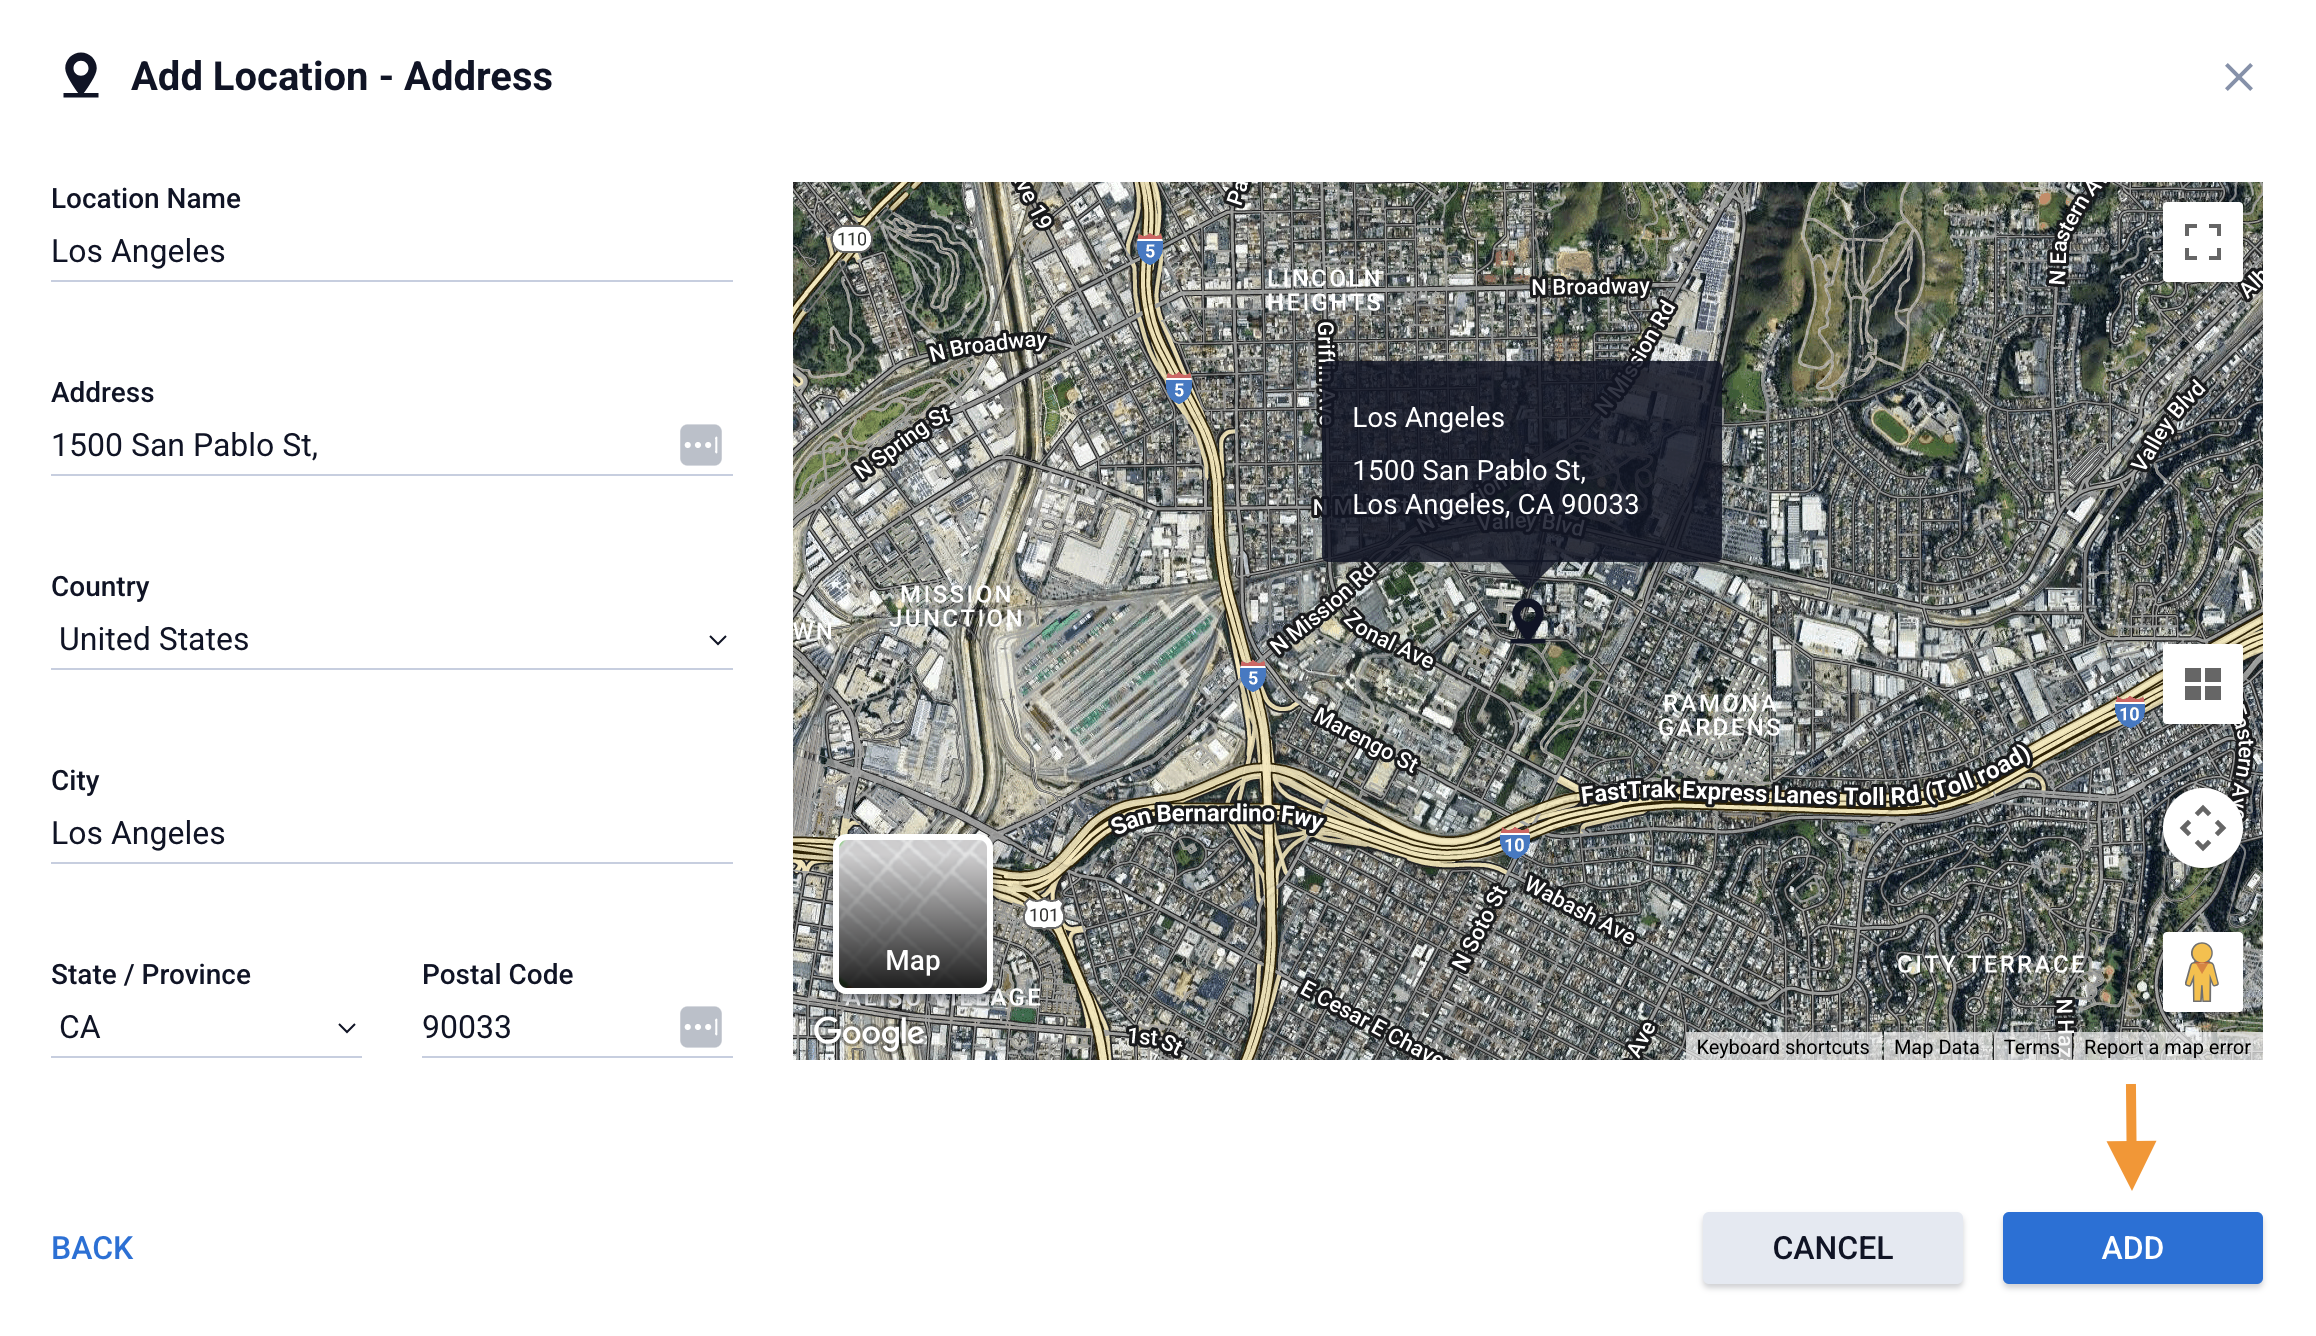Click the location pin marker on map
Image resolution: width=2316 pixels, height=1336 pixels.
click(1527, 618)
